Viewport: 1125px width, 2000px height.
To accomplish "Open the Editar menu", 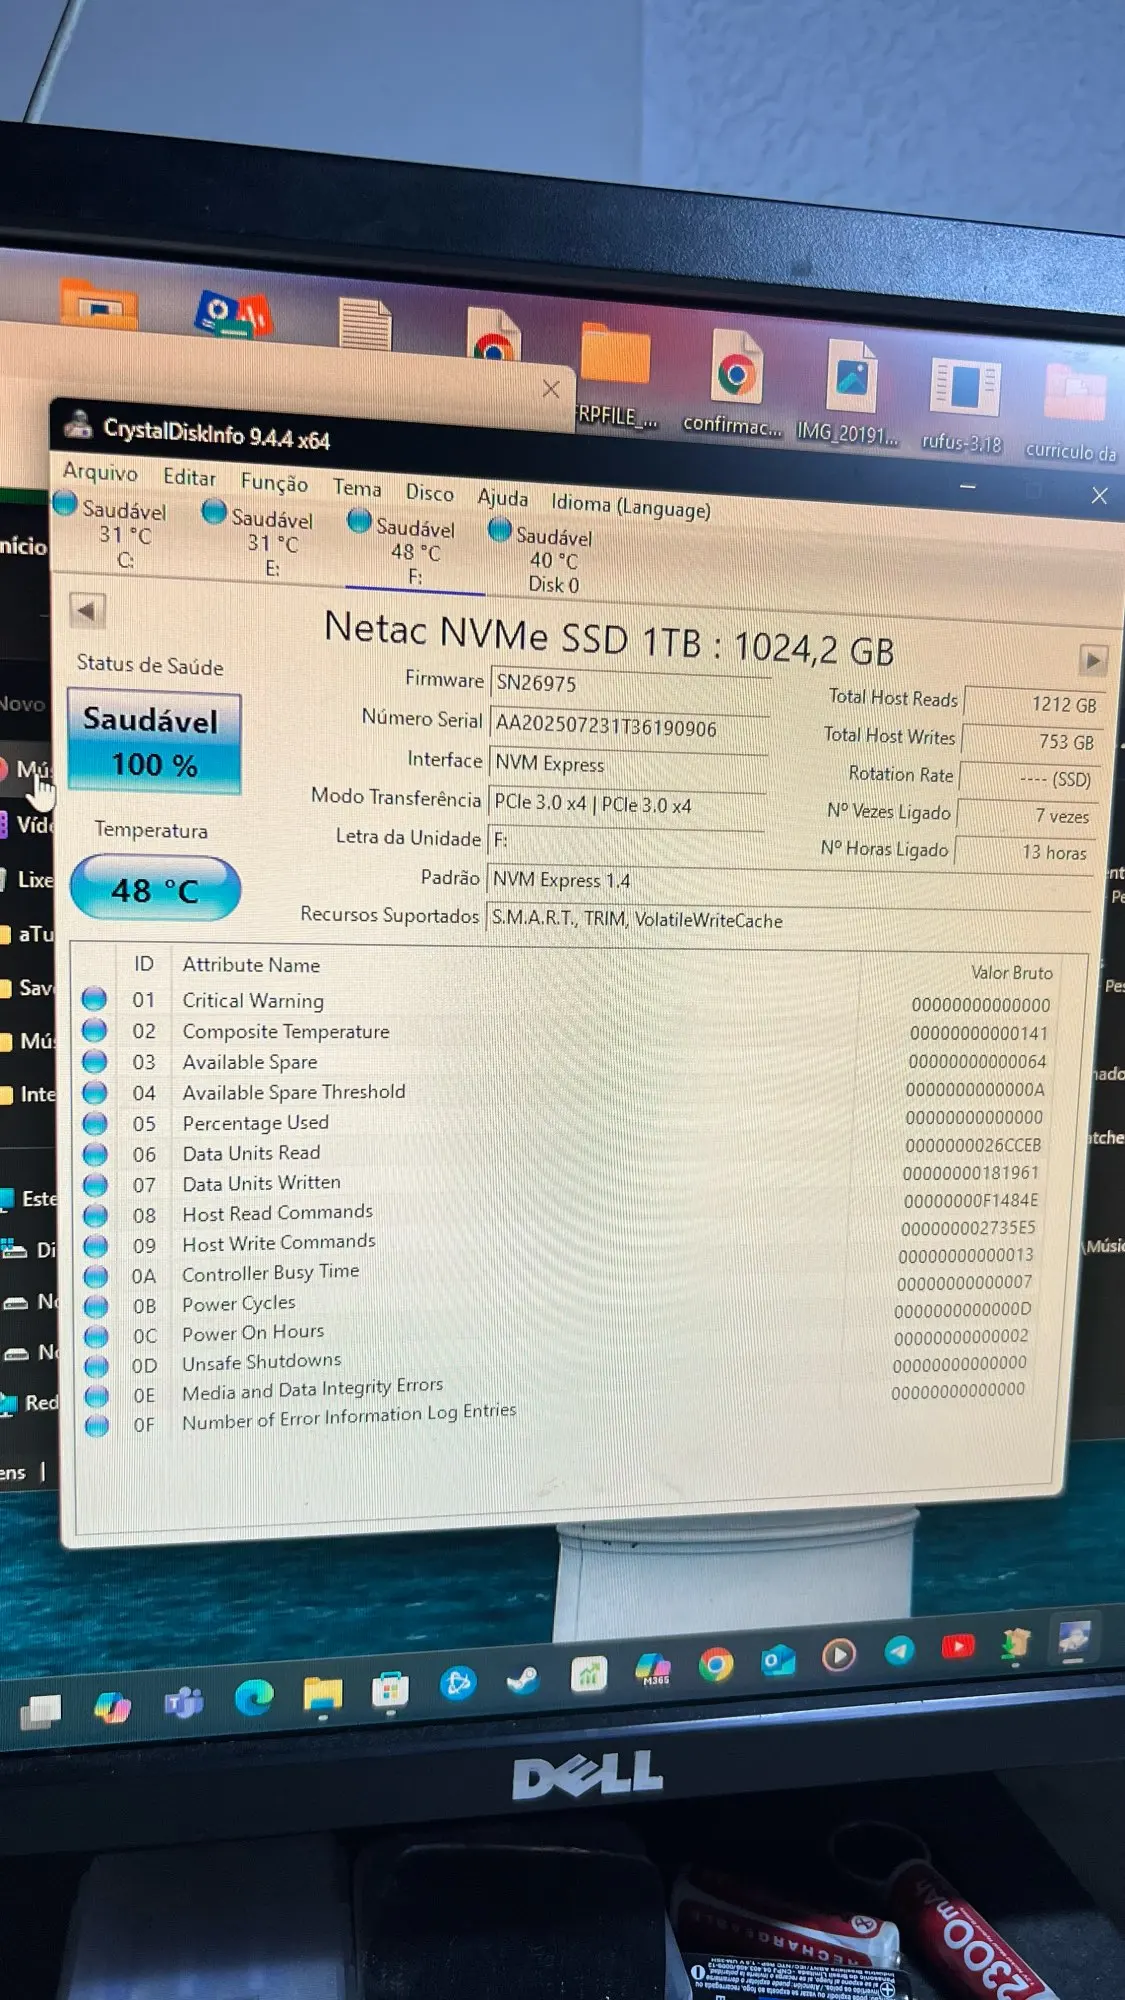I will coord(189,477).
